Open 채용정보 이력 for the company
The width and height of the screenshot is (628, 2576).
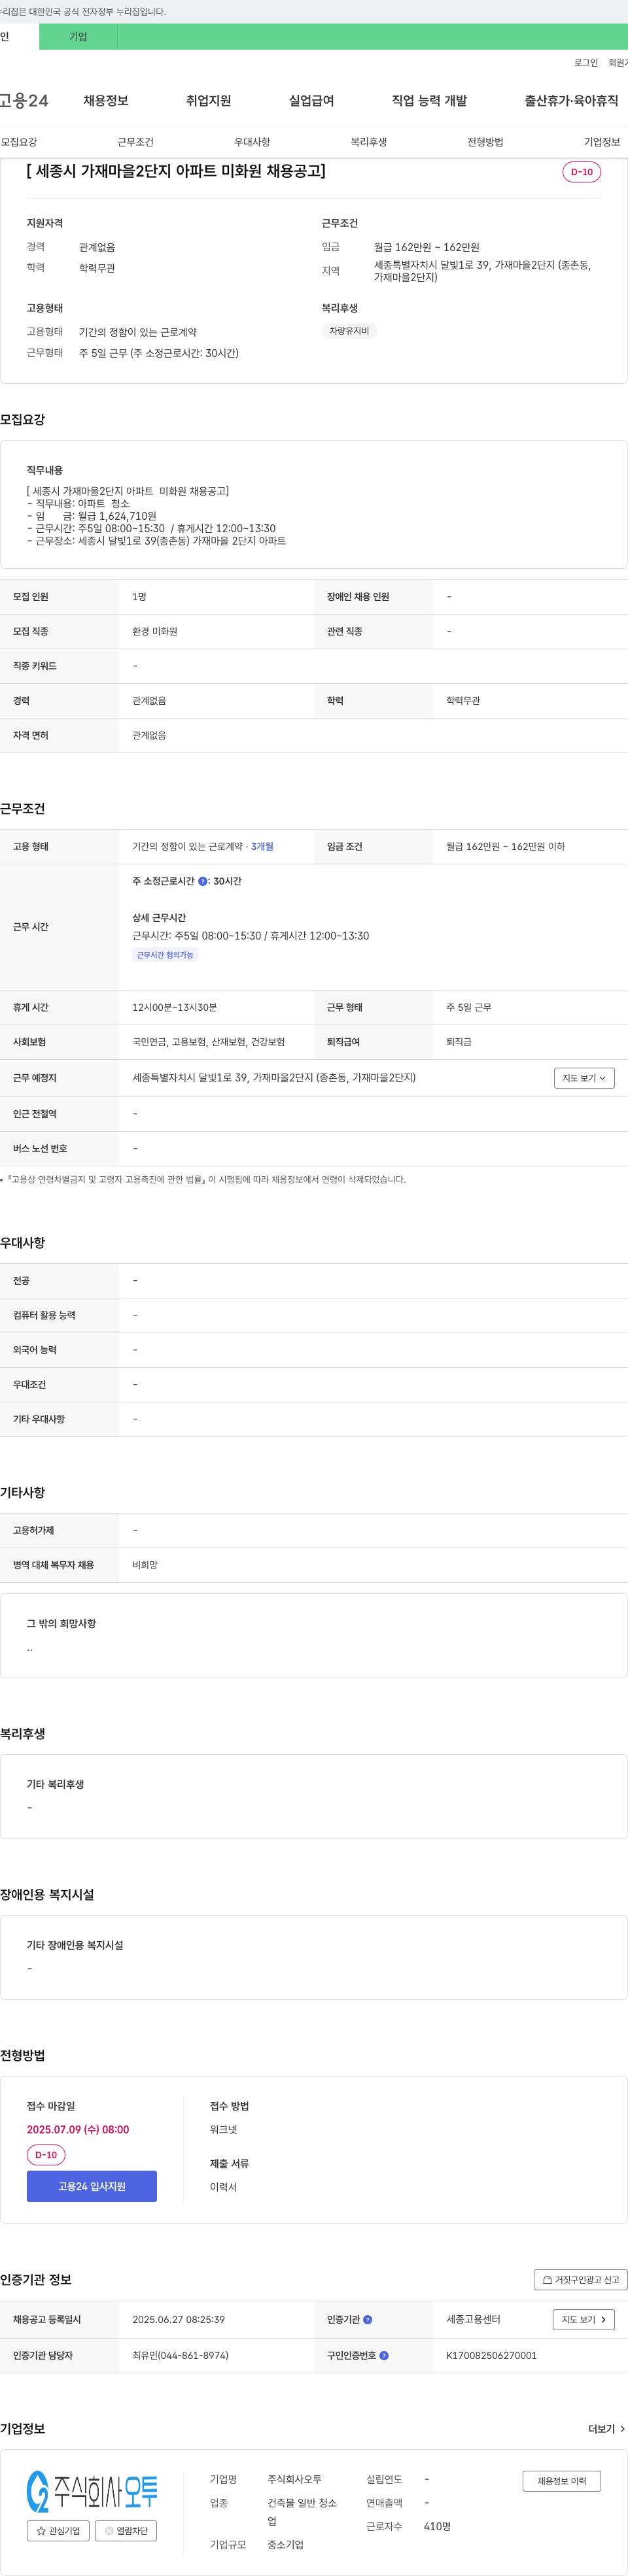(562, 2481)
